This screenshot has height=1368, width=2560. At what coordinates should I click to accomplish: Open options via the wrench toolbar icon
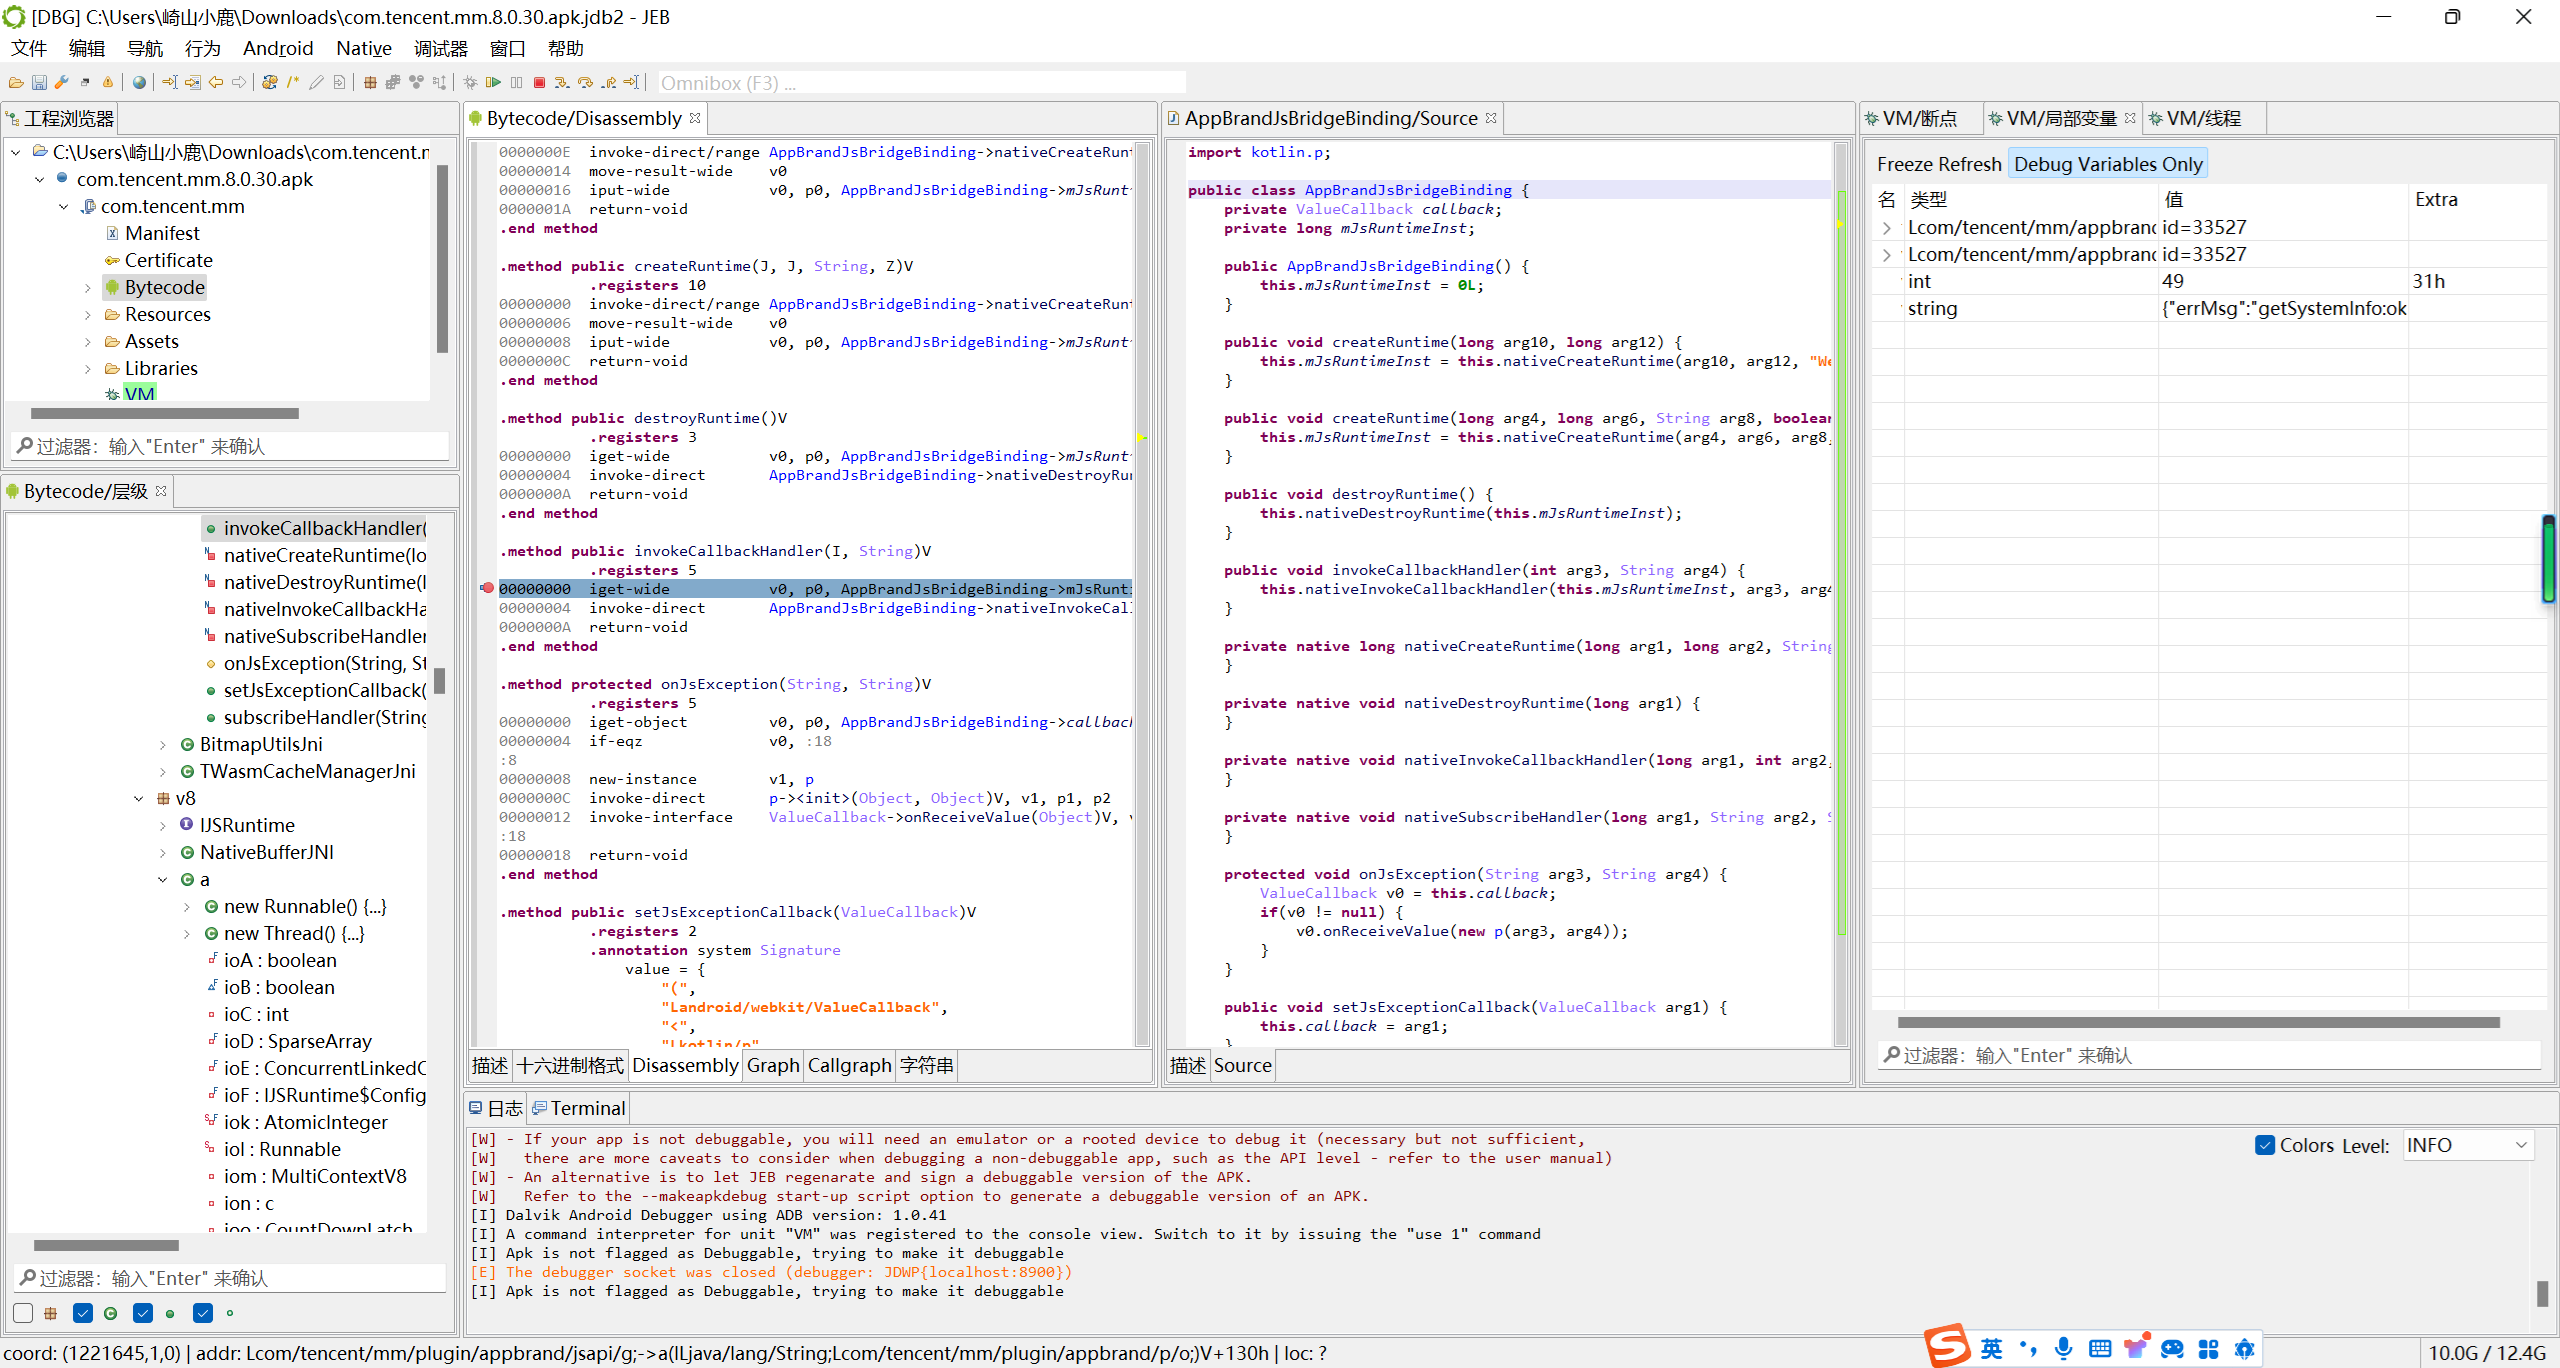point(61,82)
